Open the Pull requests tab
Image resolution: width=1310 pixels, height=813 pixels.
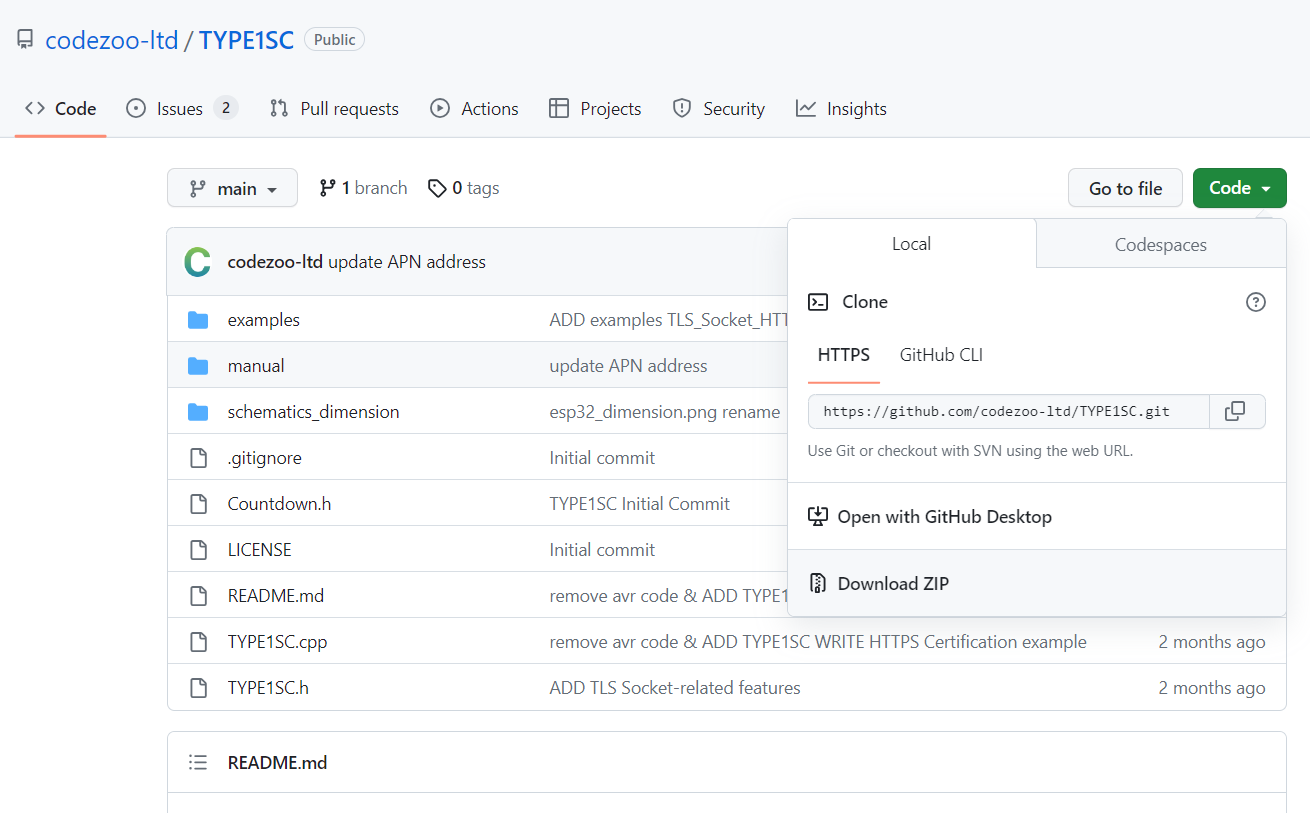click(334, 109)
